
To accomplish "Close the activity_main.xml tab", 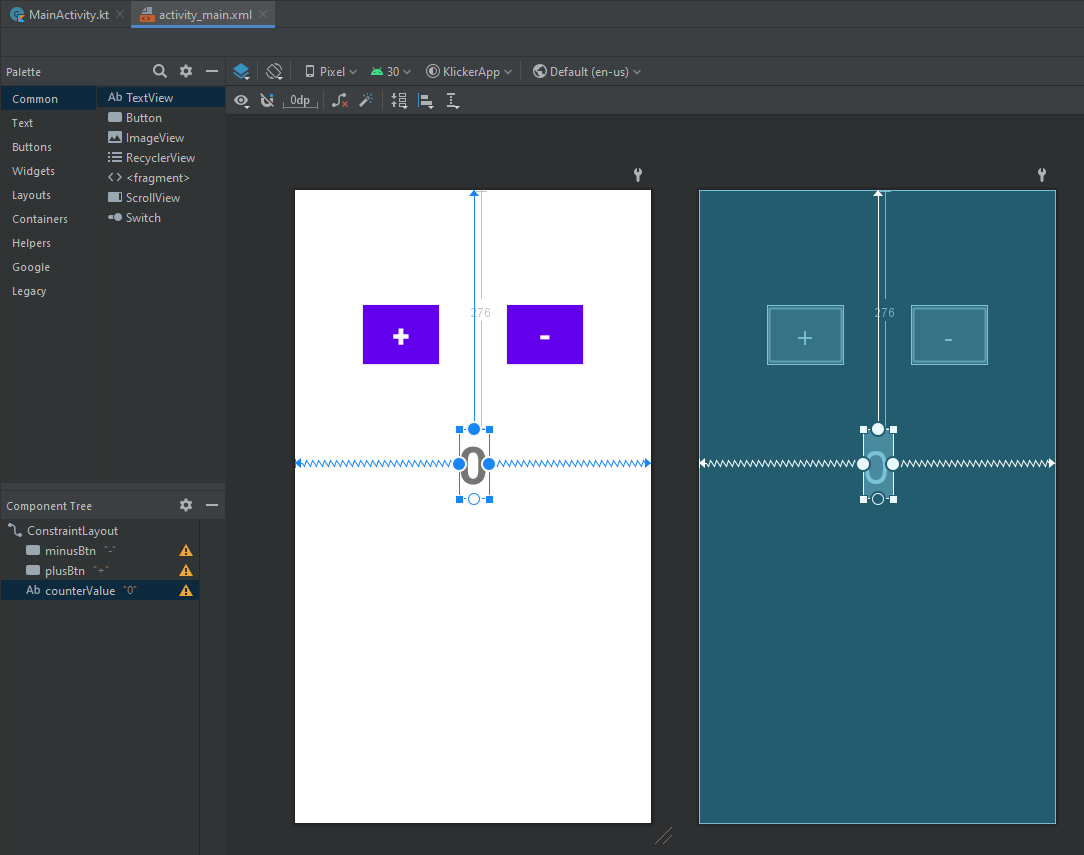I will (x=263, y=15).
